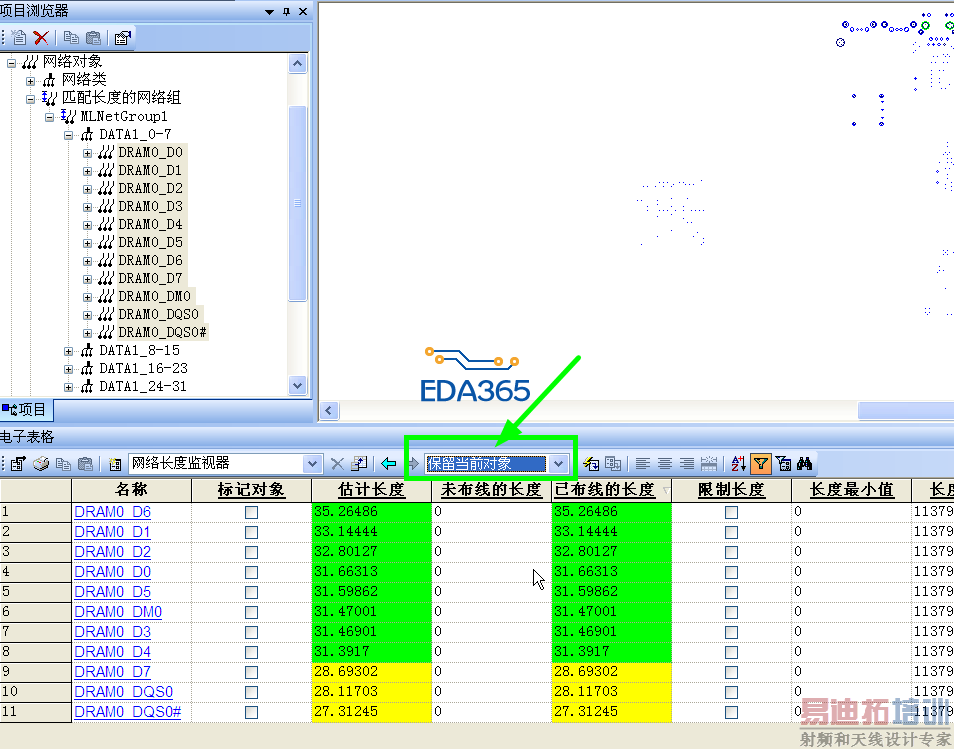Click the grayed windows icon after lightning icon

tap(613, 464)
